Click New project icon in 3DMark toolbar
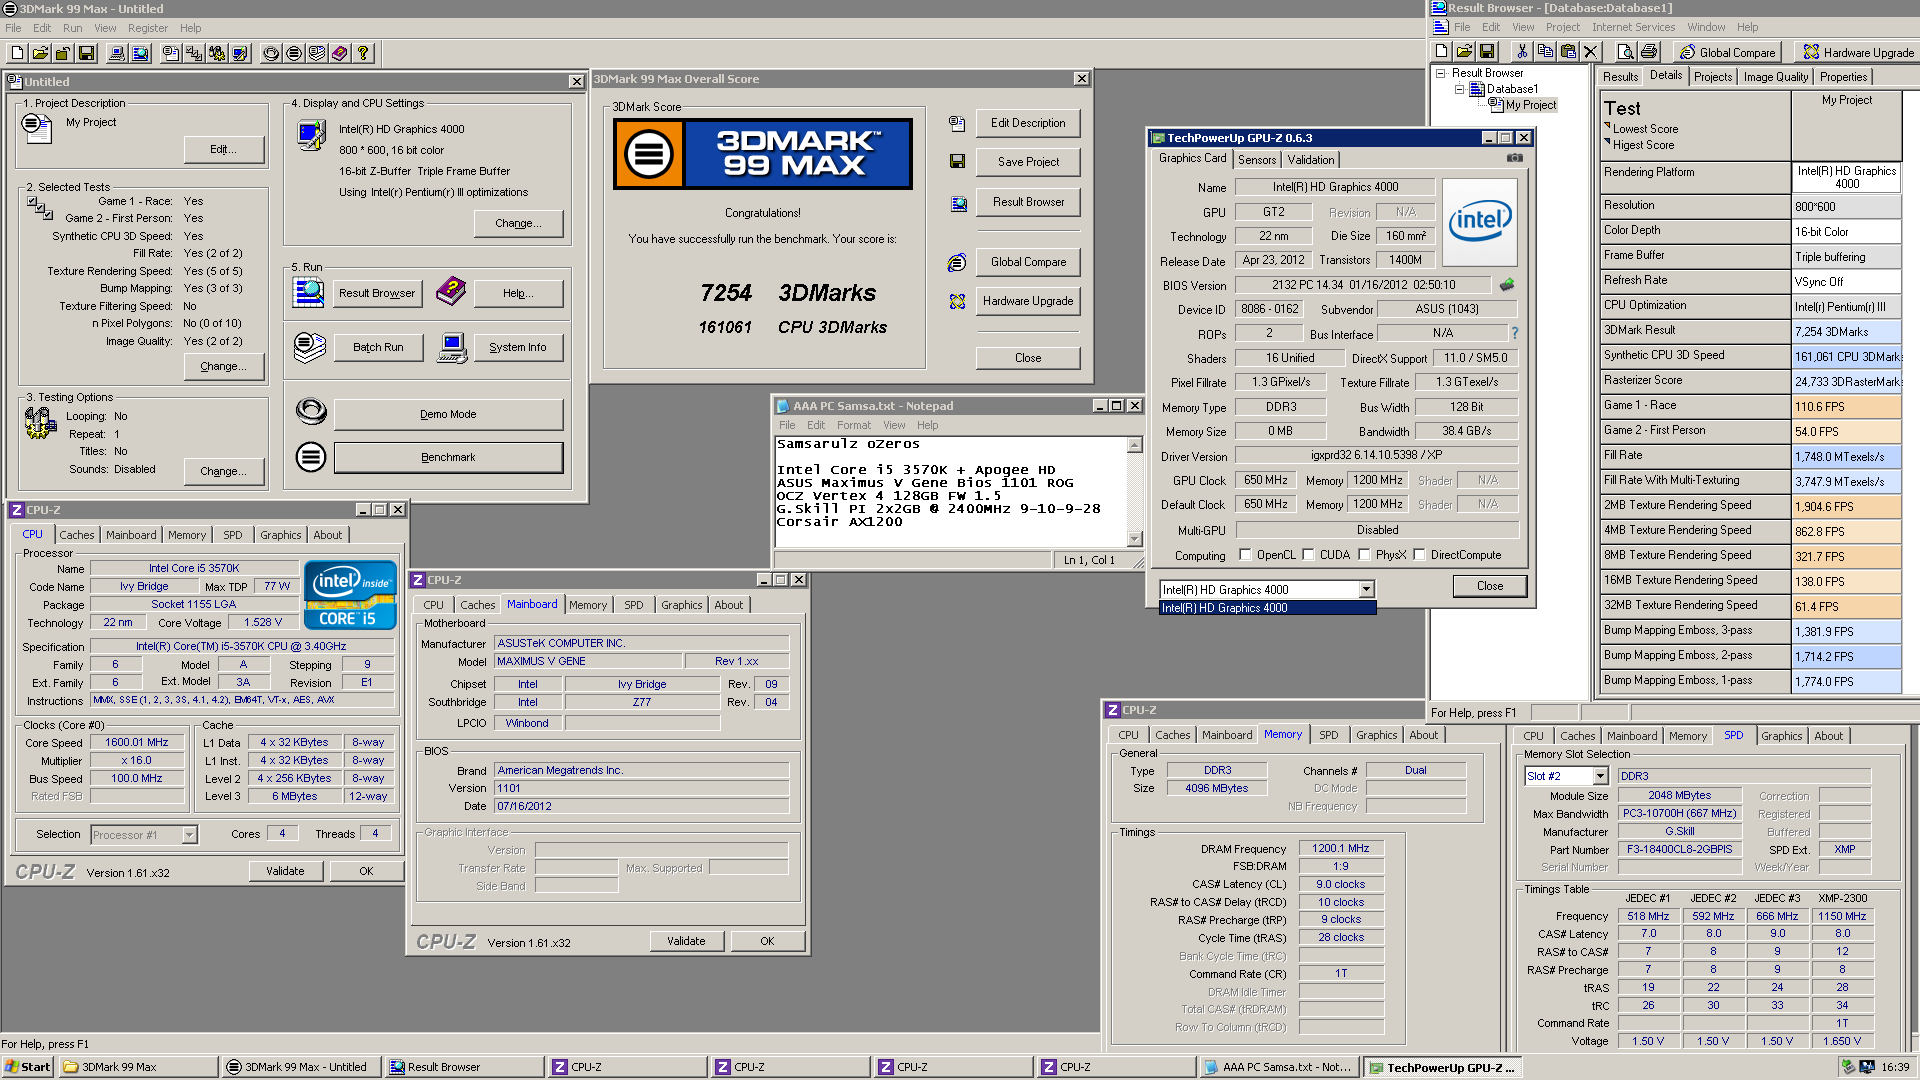Image resolution: width=1920 pixels, height=1080 pixels. click(x=17, y=53)
